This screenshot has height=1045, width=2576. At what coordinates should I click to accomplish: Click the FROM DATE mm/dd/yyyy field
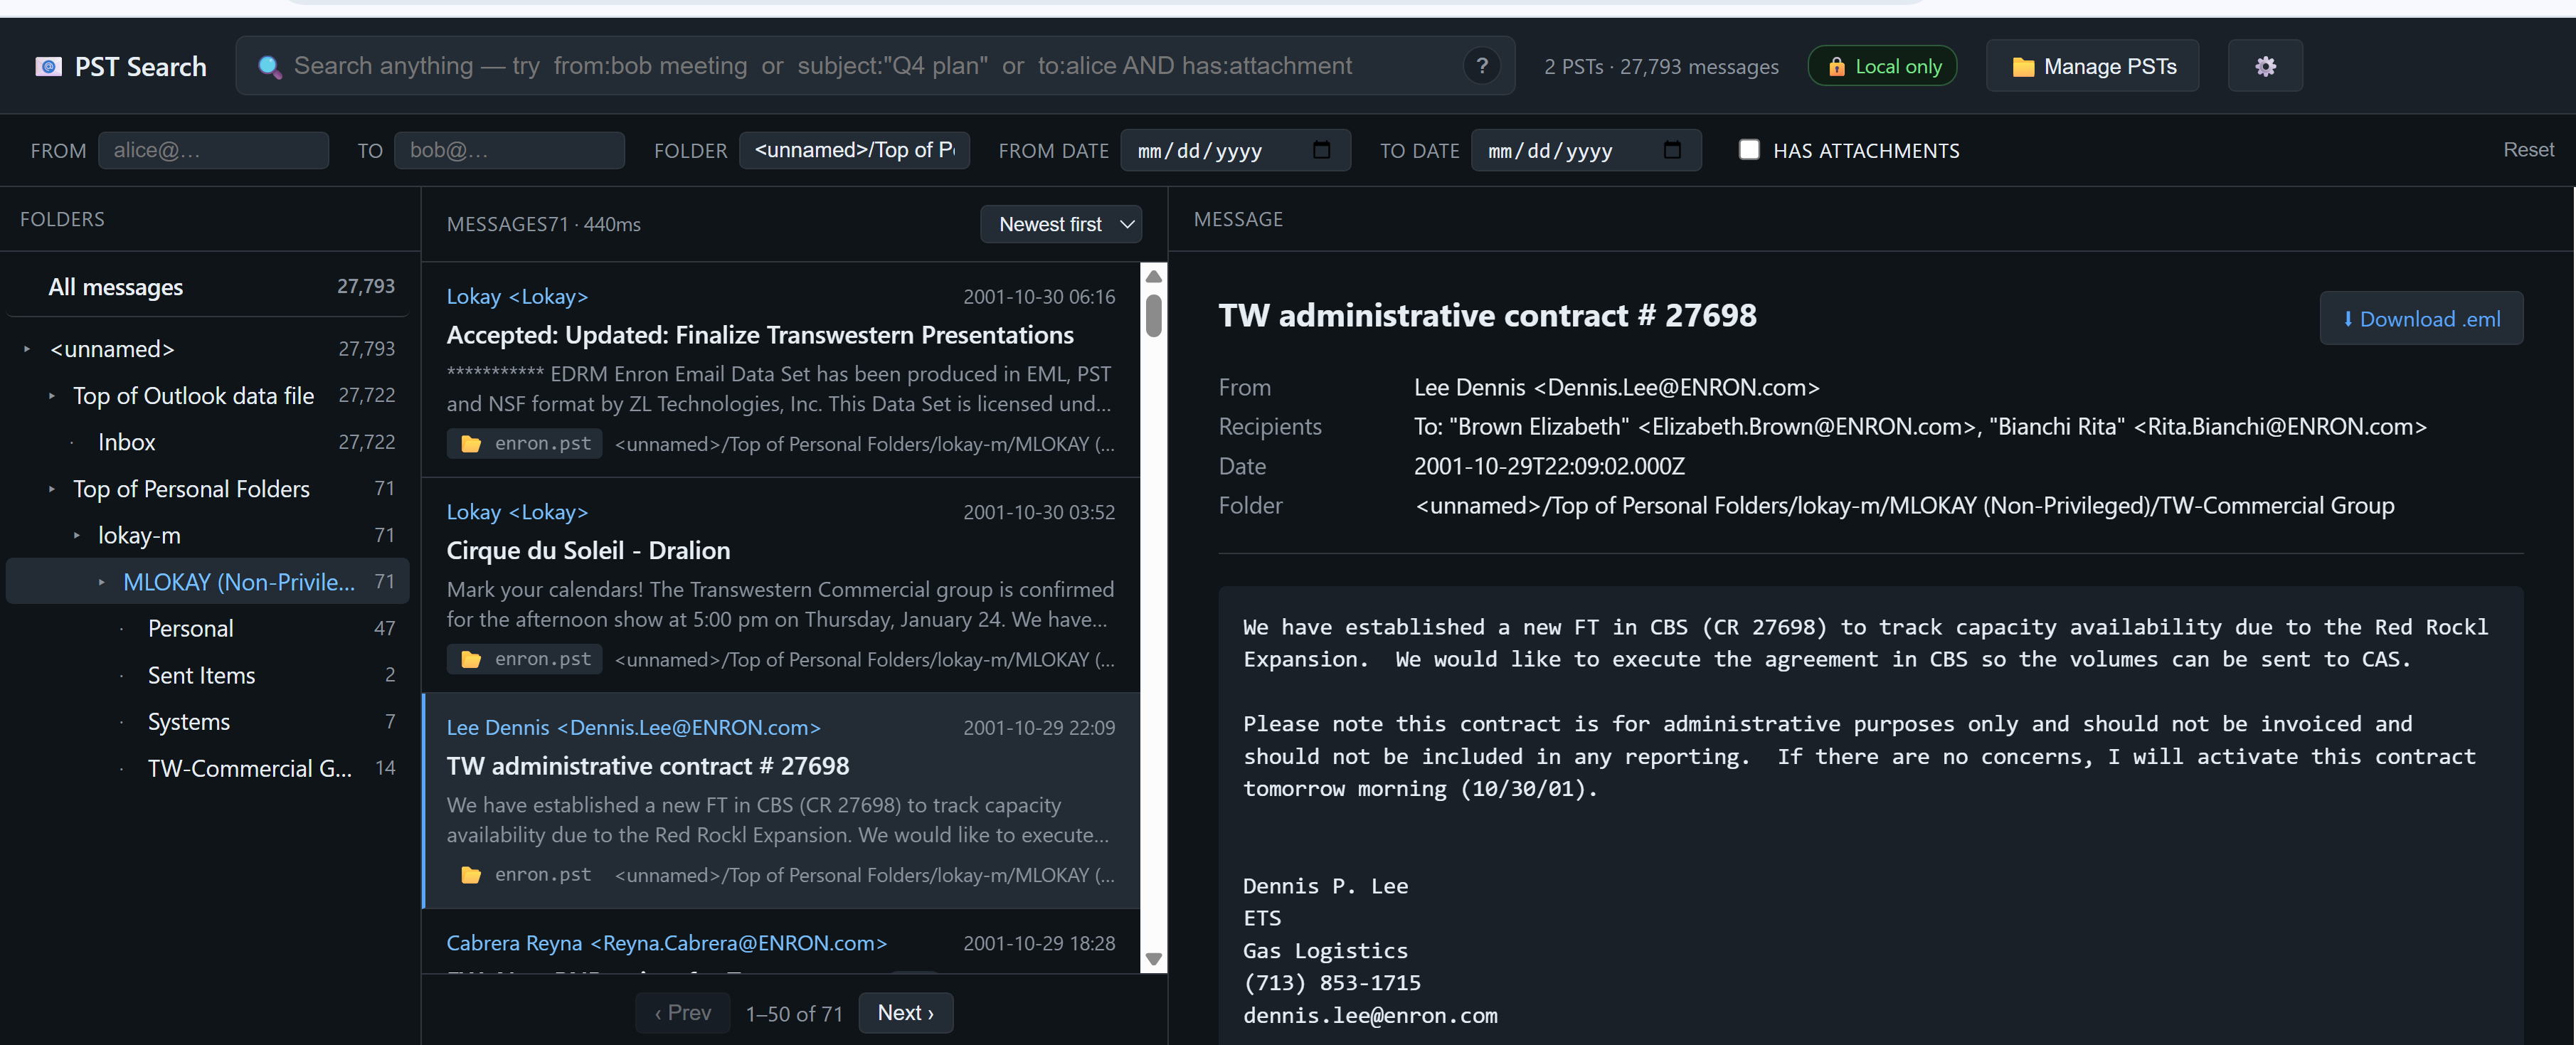coord(1235,150)
